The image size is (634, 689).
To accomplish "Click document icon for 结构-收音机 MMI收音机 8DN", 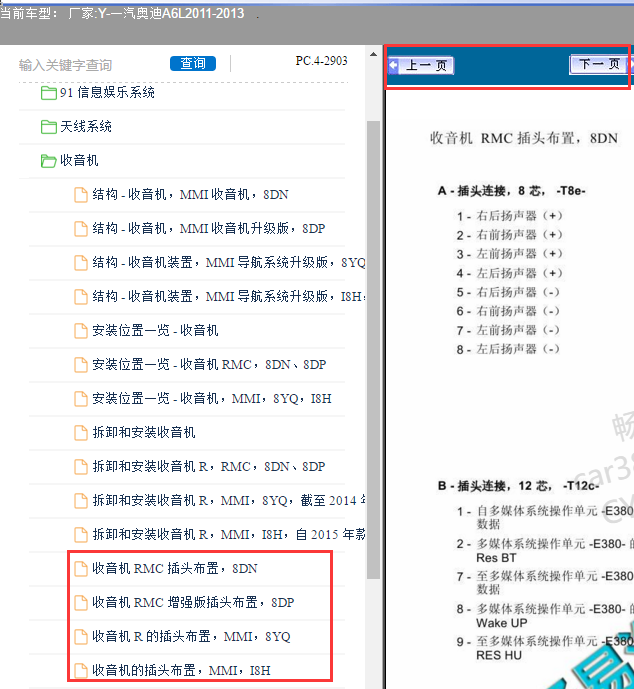I will point(80,195).
